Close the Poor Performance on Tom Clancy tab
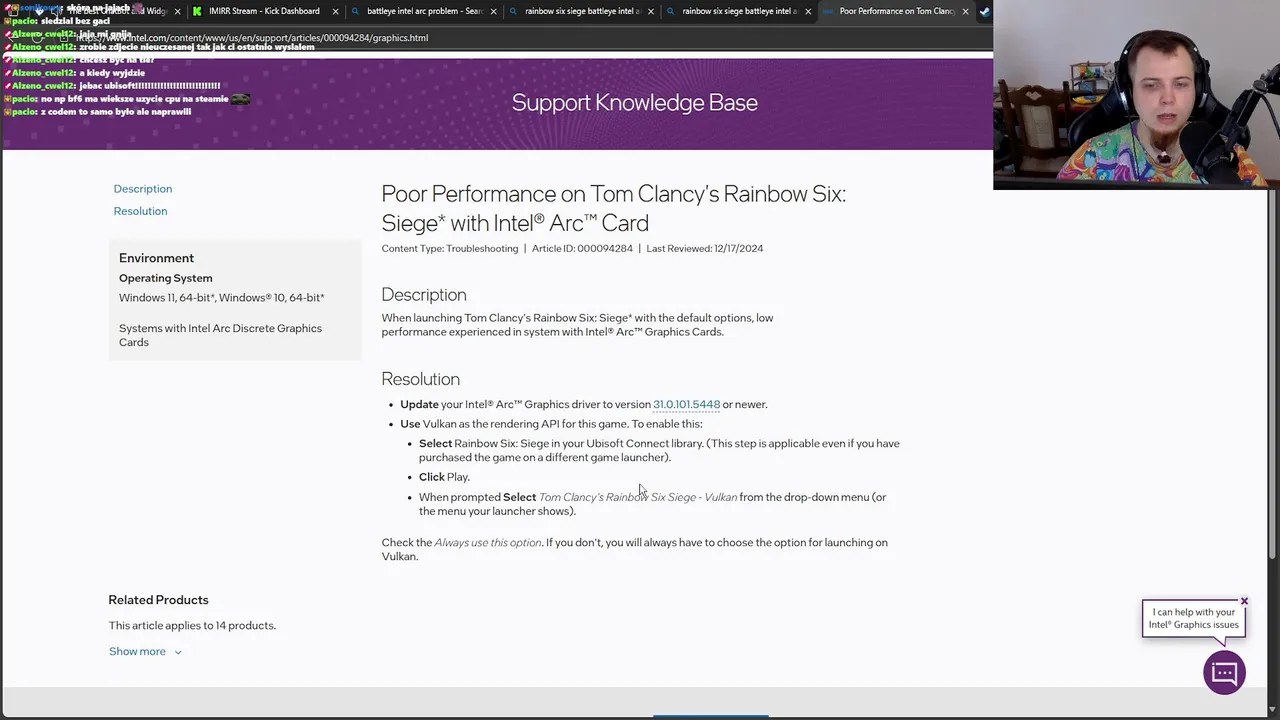 (965, 11)
